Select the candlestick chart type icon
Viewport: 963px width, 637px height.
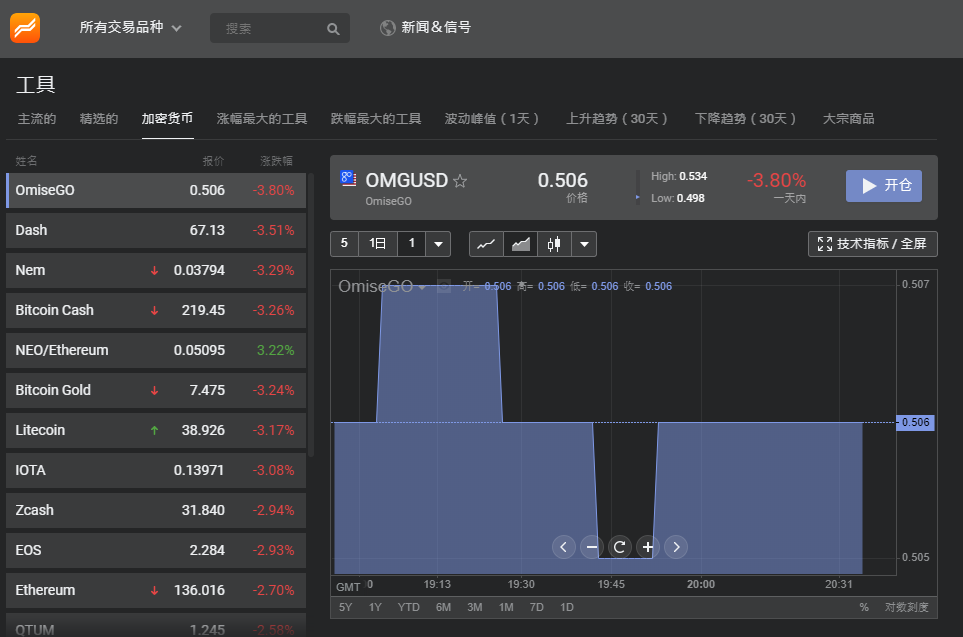[x=554, y=244]
